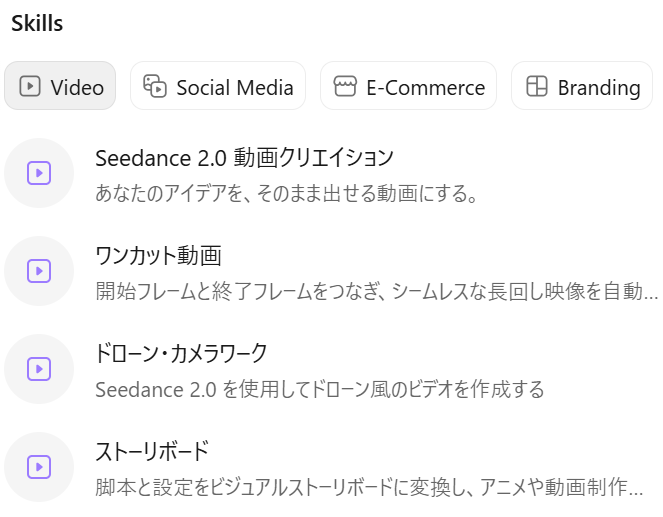Image resolution: width=663 pixels, height=517 pixels.
Task: Click the ワンカット動画 skill's purple play icon
Action: pyautogui.click(x=39, y=271)
